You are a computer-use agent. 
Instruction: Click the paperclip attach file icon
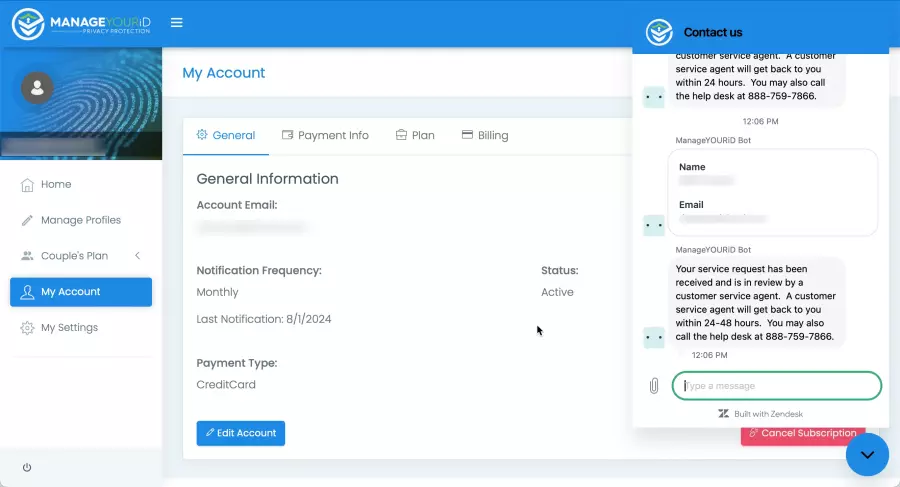click(653, 386)
